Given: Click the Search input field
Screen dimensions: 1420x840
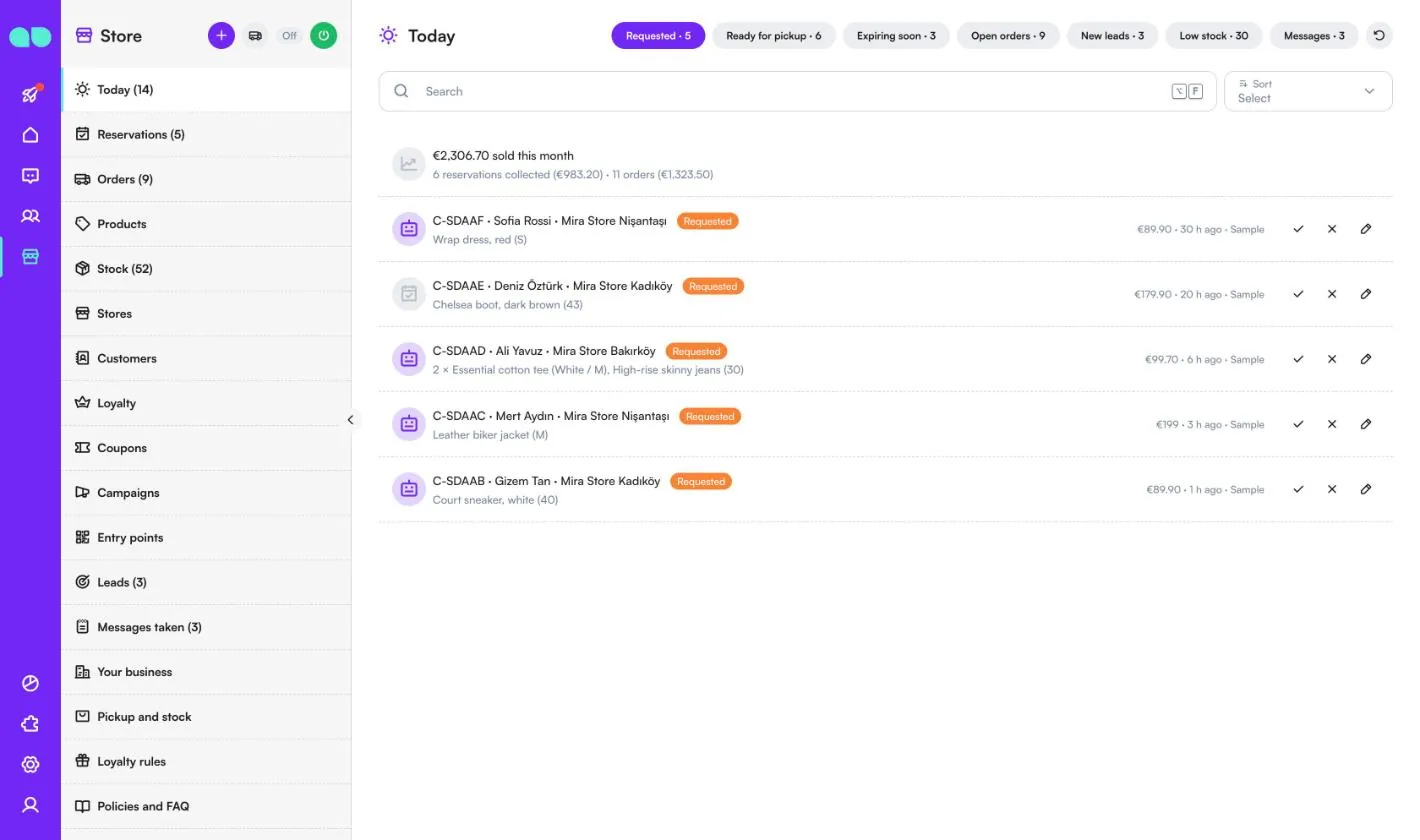Looking at the screenshot, I should (x=797, y=91).
